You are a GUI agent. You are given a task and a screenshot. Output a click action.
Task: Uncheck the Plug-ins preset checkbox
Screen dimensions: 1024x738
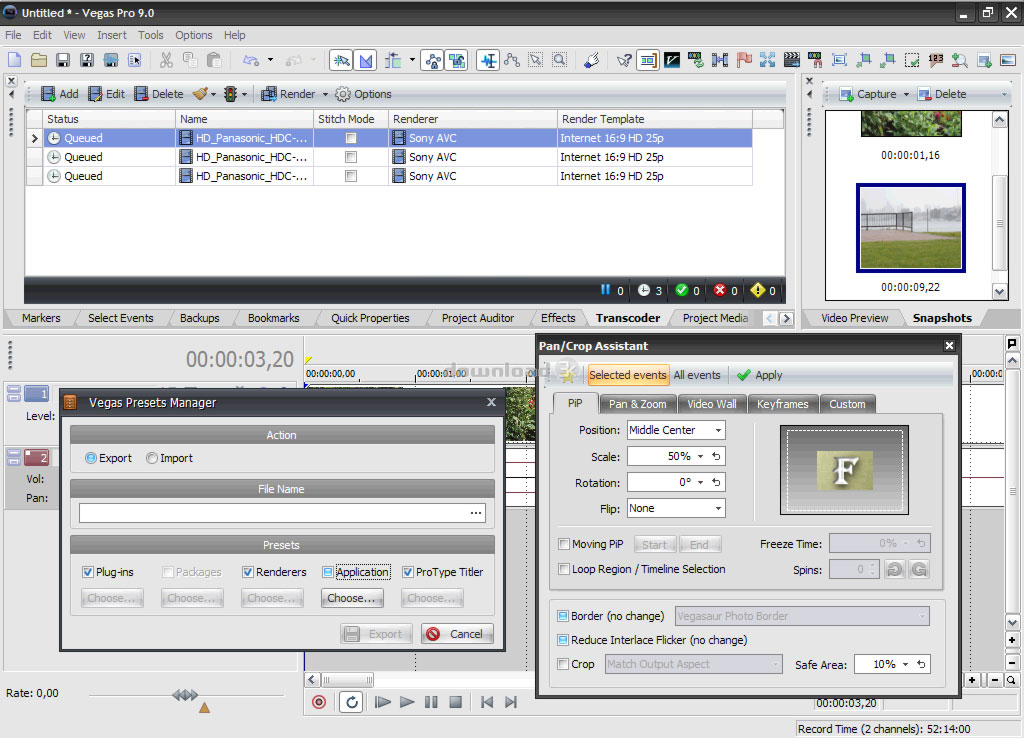(x=88, y=572)
